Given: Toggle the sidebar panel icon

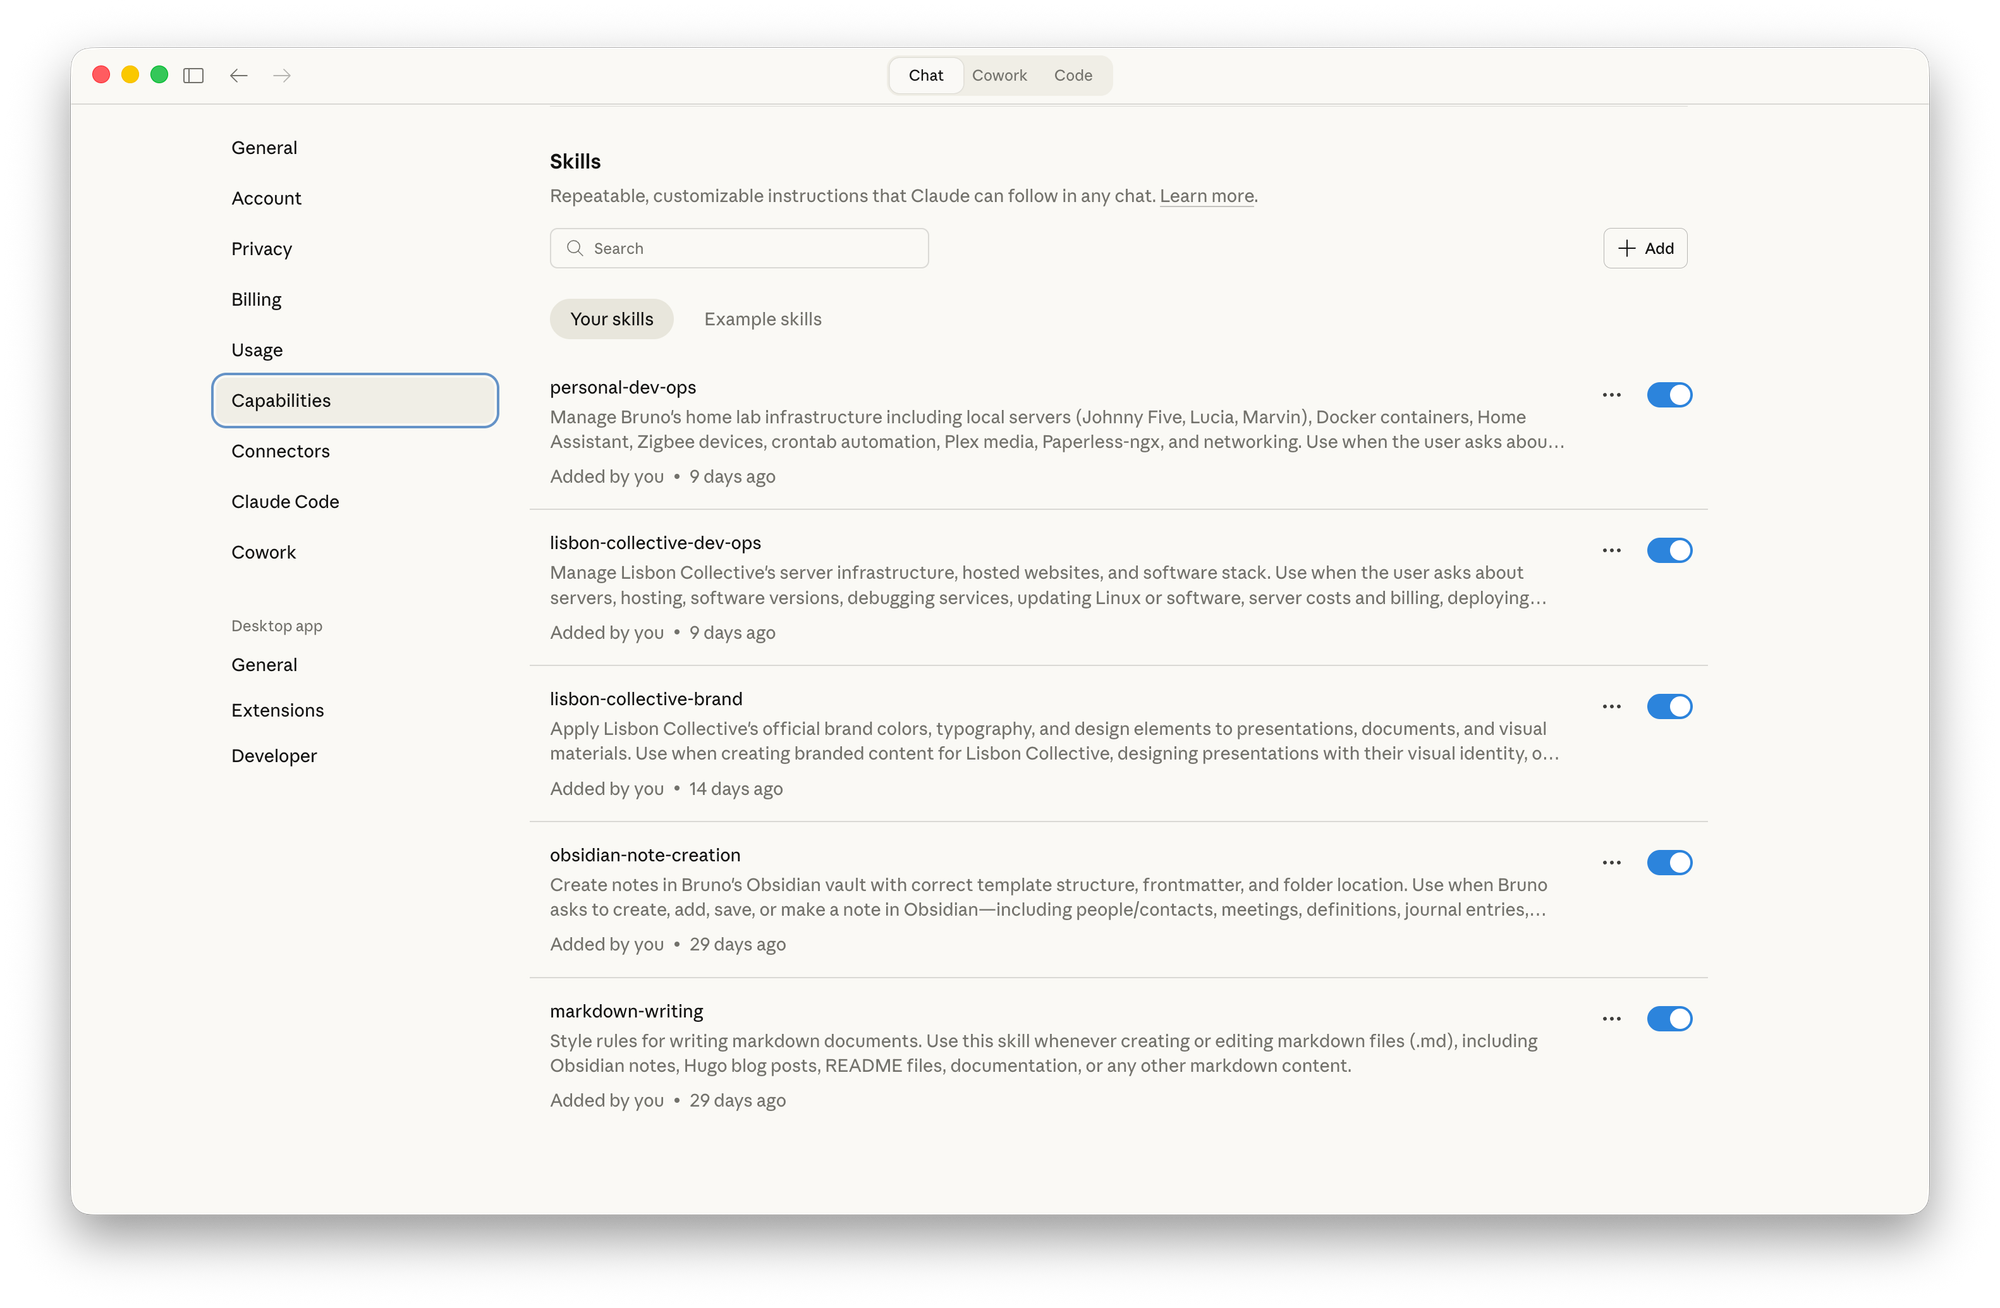Looking at the screenshot, I should tap(194, 76).
